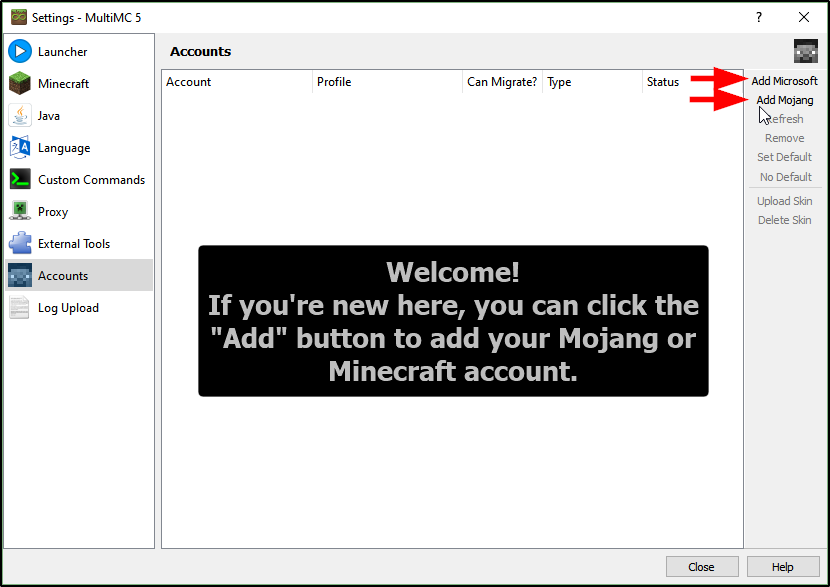Close the Settings window via title bar X
The height and width of the screenshot is (587, 830).
point(804,17)
